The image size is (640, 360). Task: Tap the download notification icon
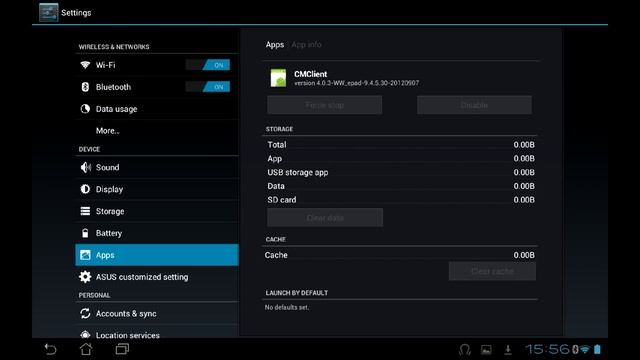pyautogui.click(x=508, y=350)
